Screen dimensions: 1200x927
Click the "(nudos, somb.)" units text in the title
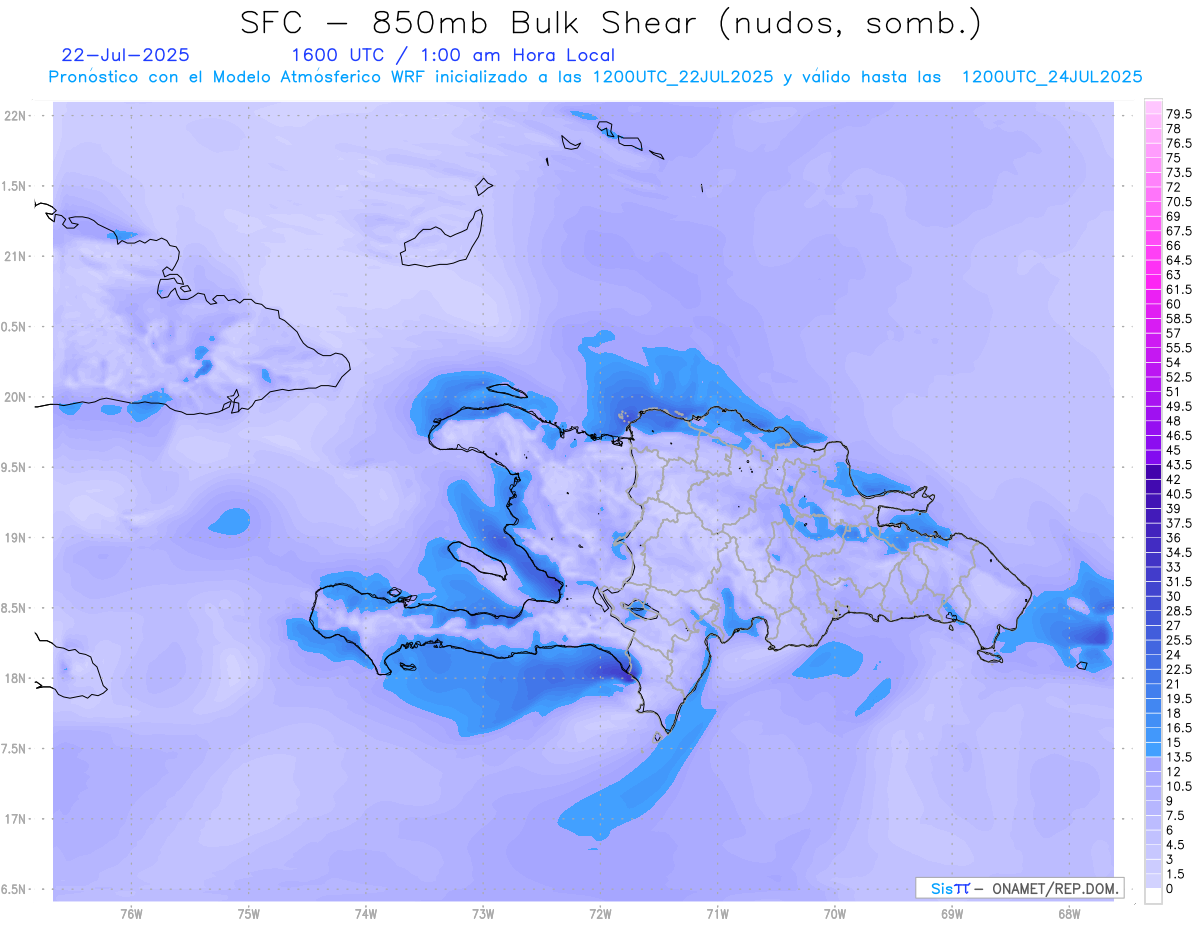[850, 24]
